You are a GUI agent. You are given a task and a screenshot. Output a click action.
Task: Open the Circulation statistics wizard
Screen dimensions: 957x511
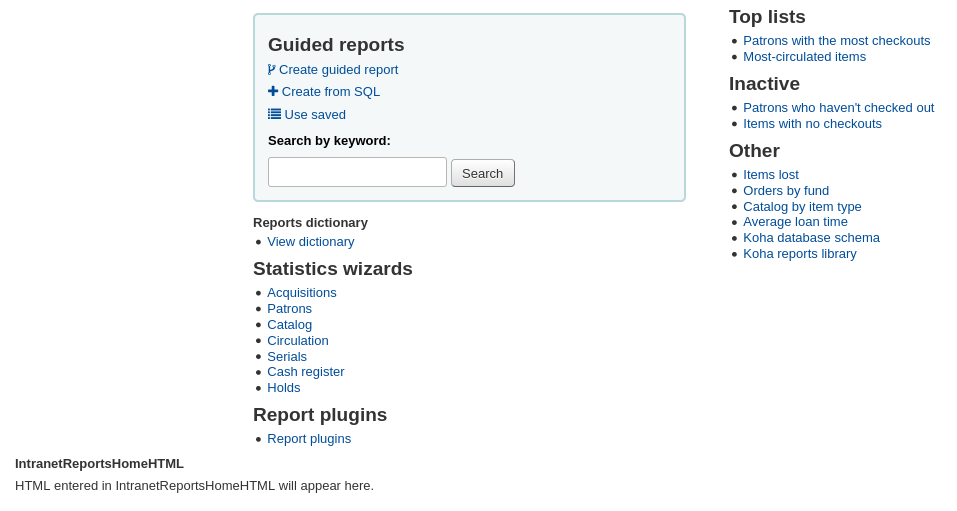pyautogui.click(x=298, y=341)
